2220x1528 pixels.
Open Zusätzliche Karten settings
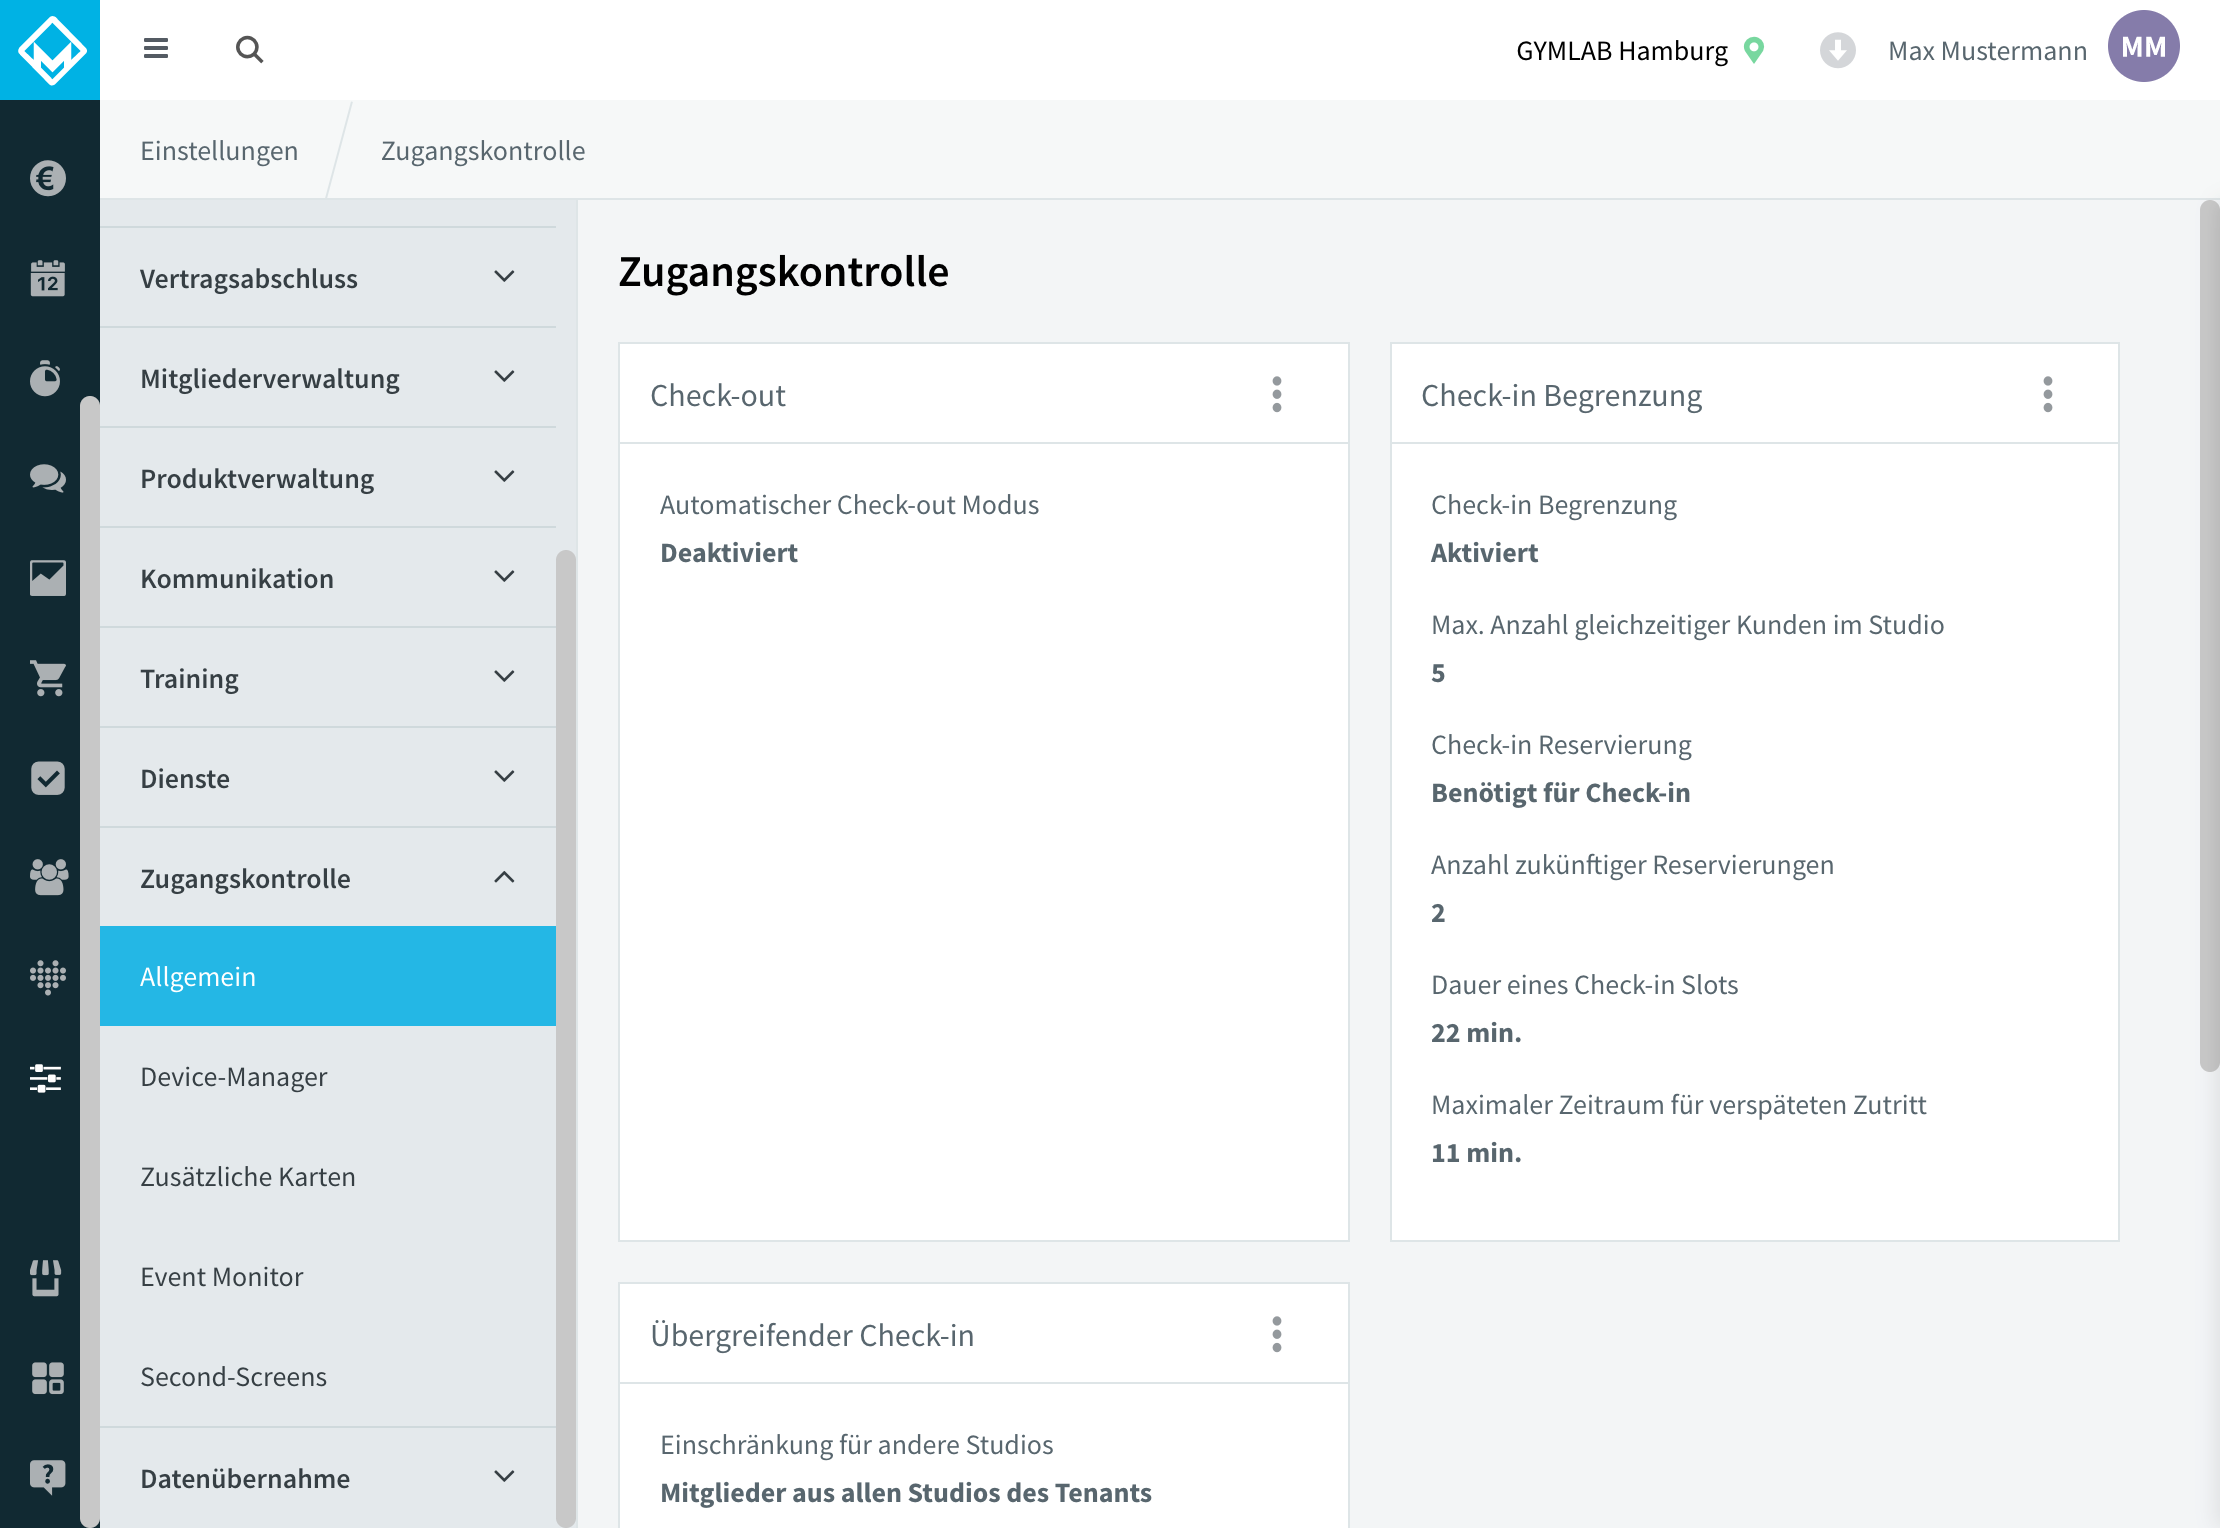pyautogui.click(x=328, y=1176)
